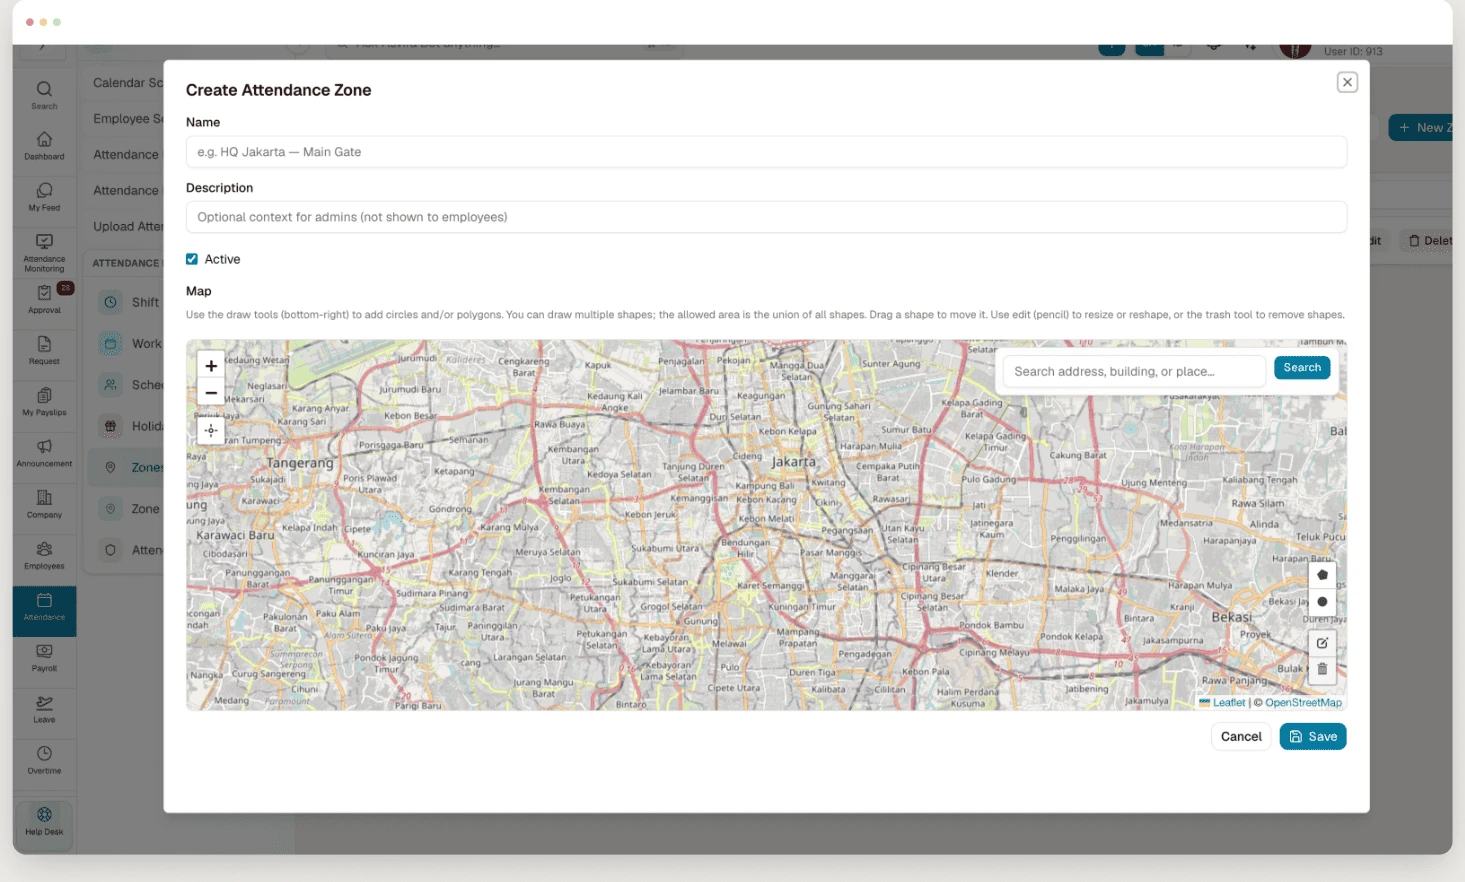Go to Dashboard in the sidebar

click(x=44, y=146)
